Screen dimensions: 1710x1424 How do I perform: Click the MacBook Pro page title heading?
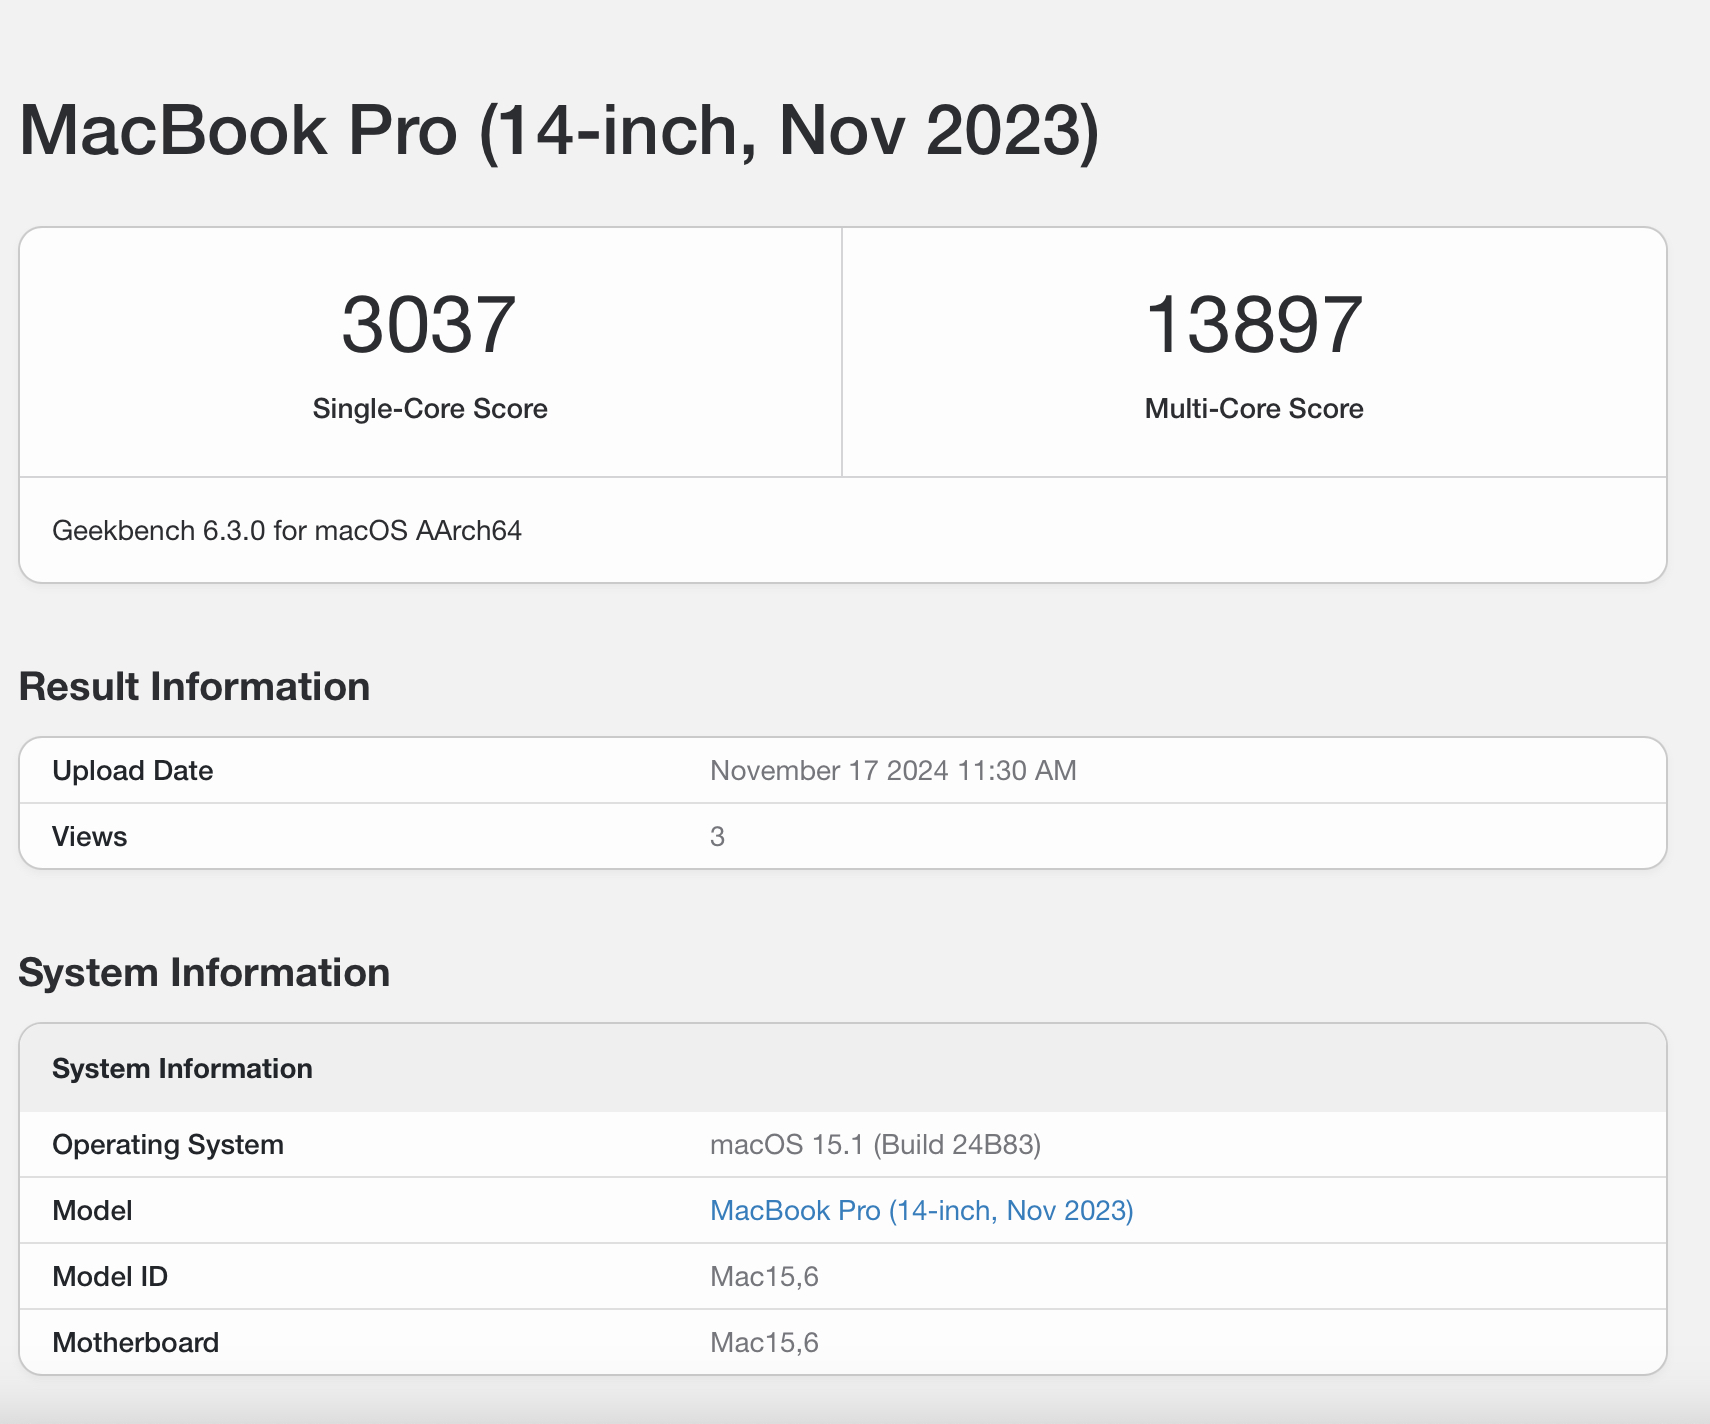[x=559, y=130]
